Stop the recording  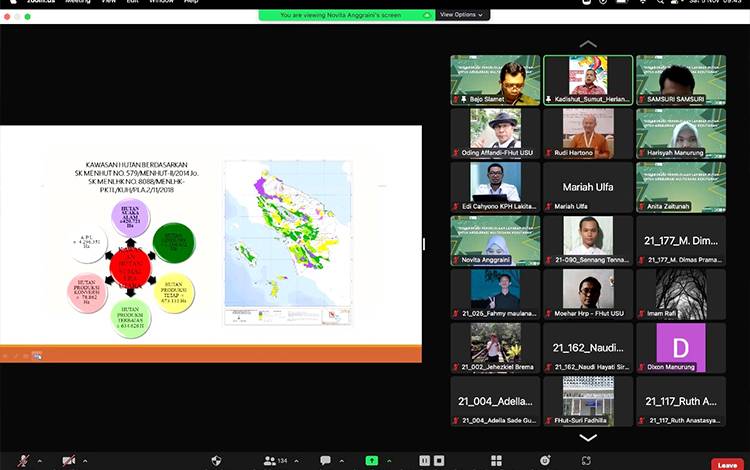click(x=439, y=460)
